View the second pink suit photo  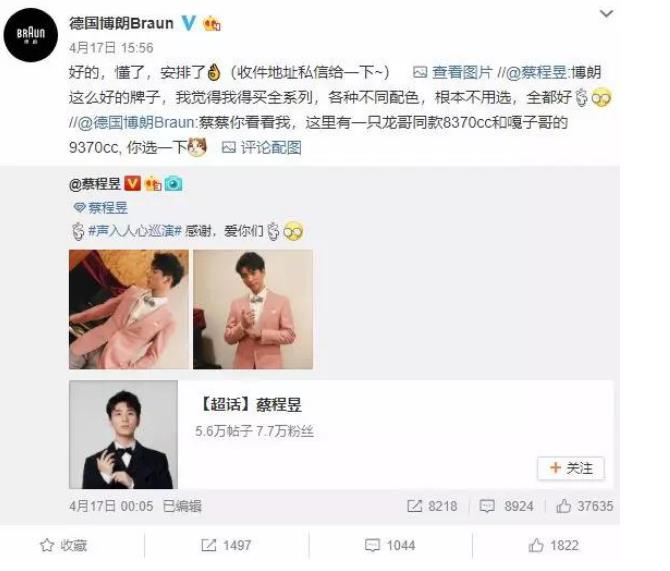(x=253, y=309)
